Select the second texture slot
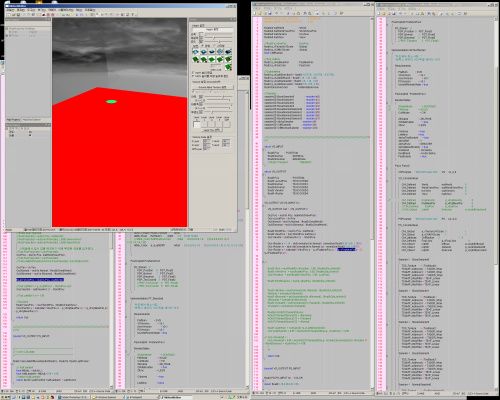 (x=204, y=124)
